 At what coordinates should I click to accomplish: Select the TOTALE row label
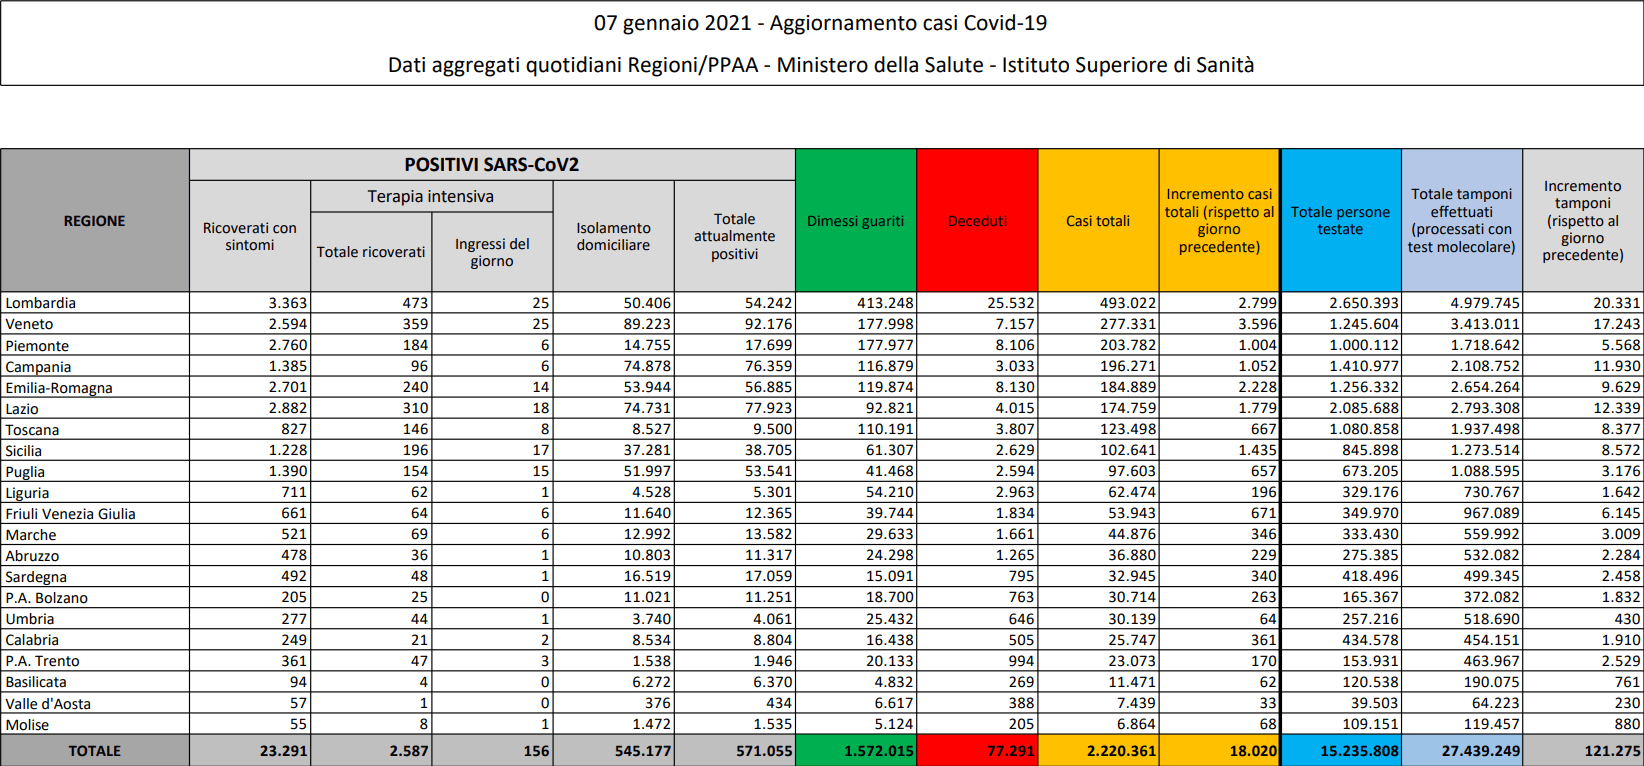click(95, 751)
